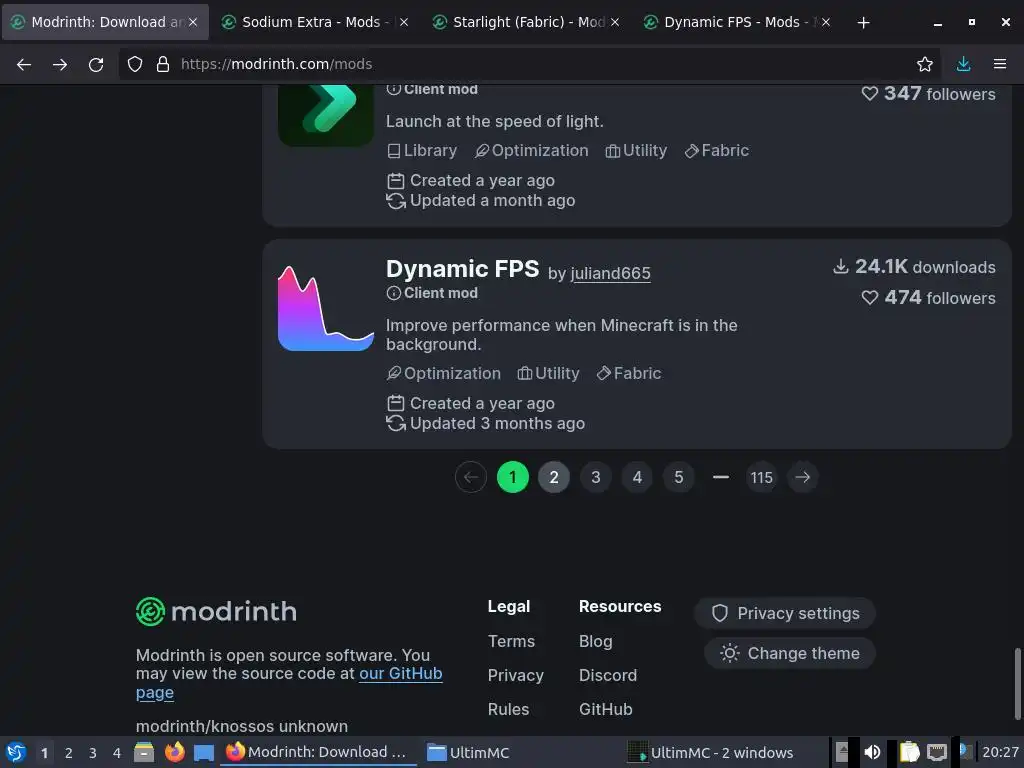The width and height of the screenshot is (1024, 768).
Task: Open the GitHub resources link
Action: point(605,709)
